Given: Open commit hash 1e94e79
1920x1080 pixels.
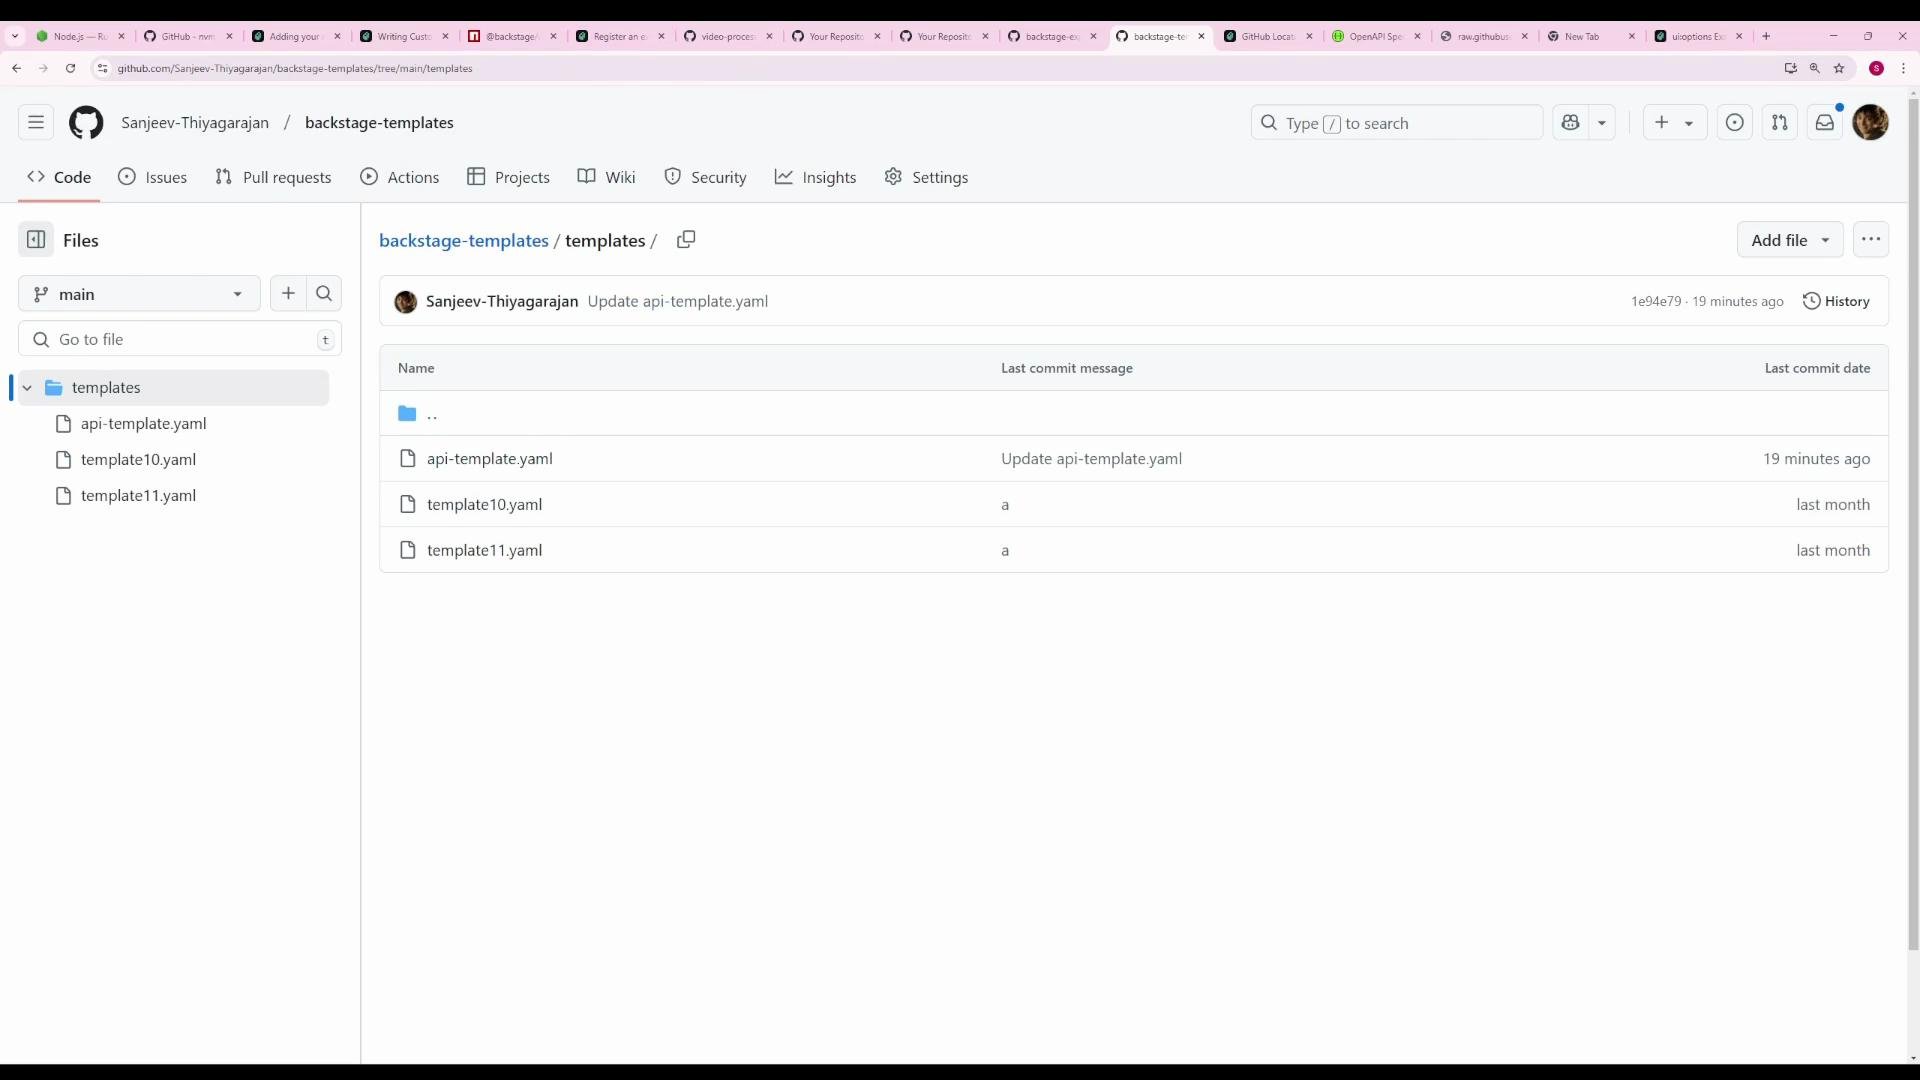Looking at the screenshot, I should tap(1655, 301).
